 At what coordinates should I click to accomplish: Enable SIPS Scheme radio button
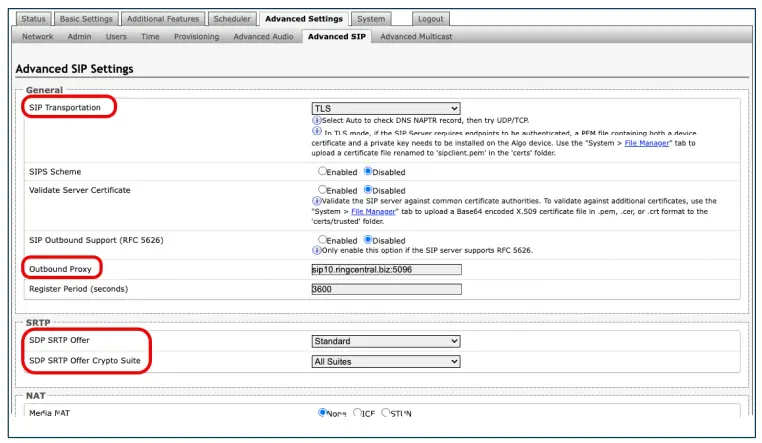point(322,171)
